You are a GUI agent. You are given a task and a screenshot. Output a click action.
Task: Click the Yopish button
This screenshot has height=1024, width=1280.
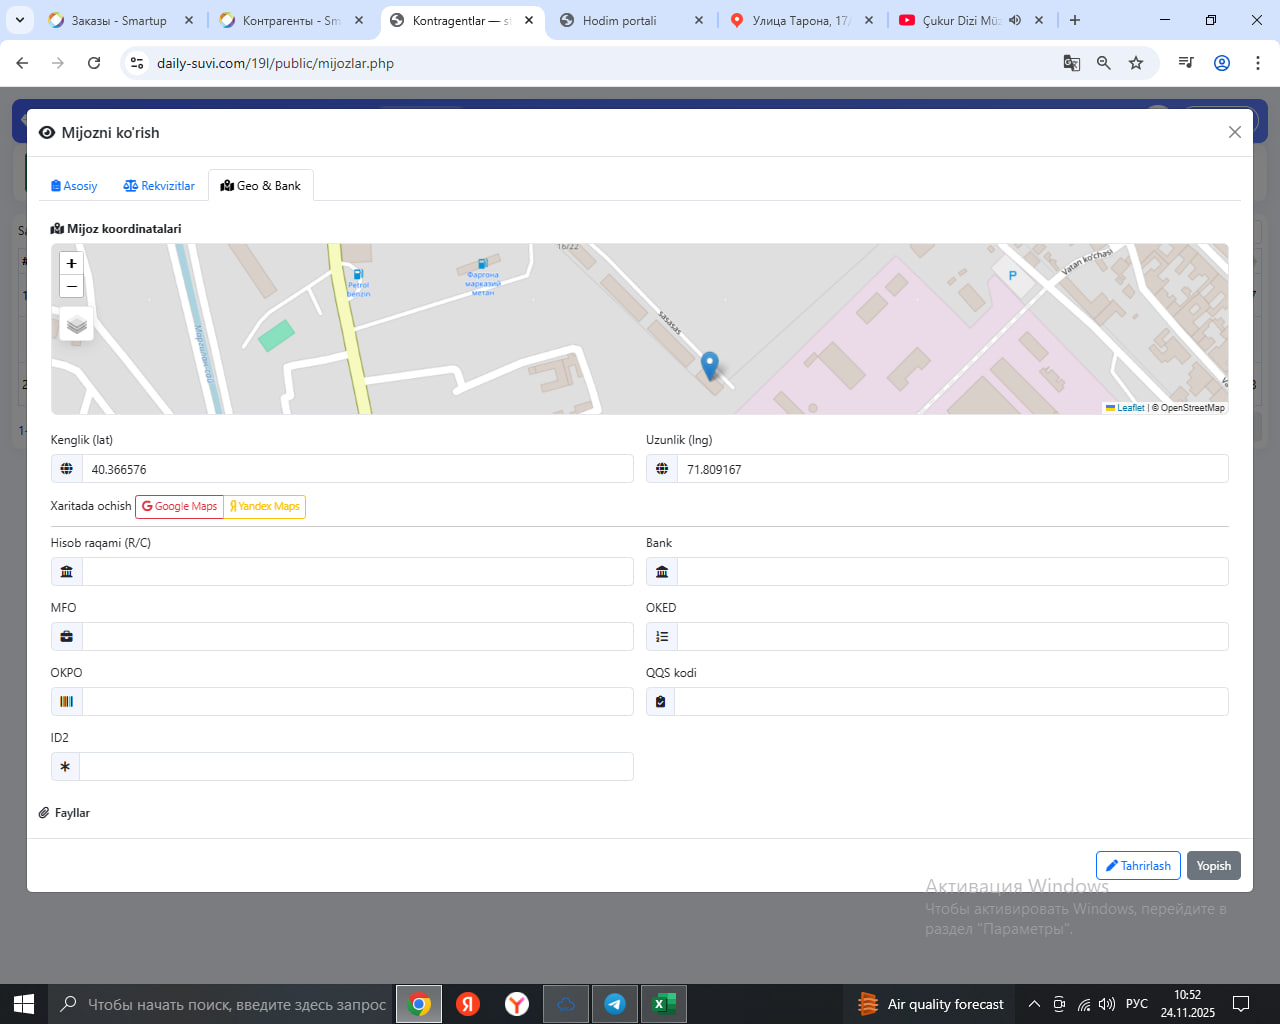[1213, 866]
